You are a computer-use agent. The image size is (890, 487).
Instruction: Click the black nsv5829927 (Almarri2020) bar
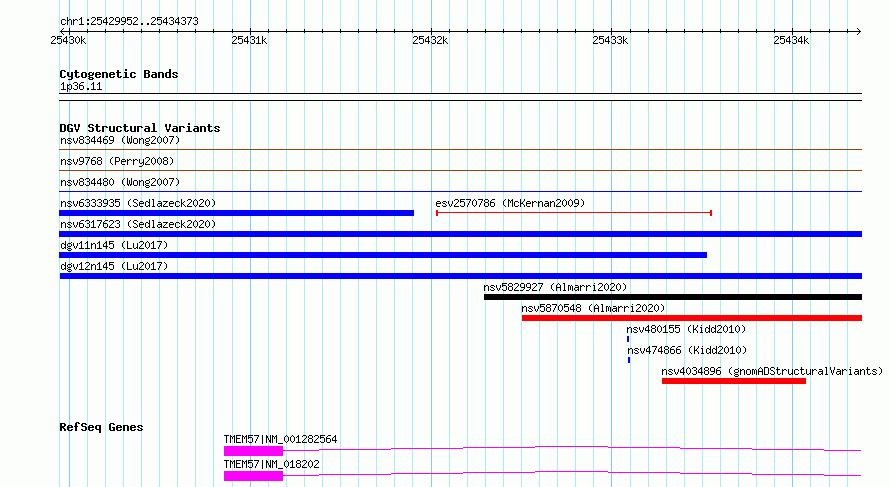(x=673, y=297)
